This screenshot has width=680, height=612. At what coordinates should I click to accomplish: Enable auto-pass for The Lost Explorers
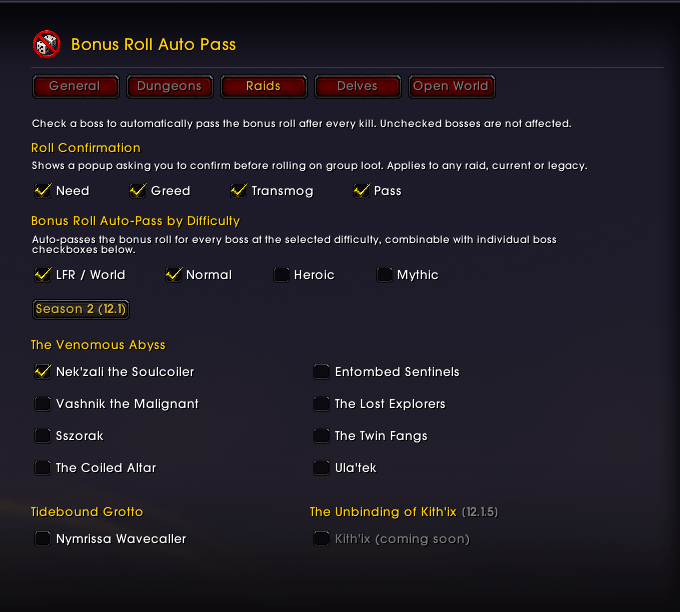click(321, 404)
